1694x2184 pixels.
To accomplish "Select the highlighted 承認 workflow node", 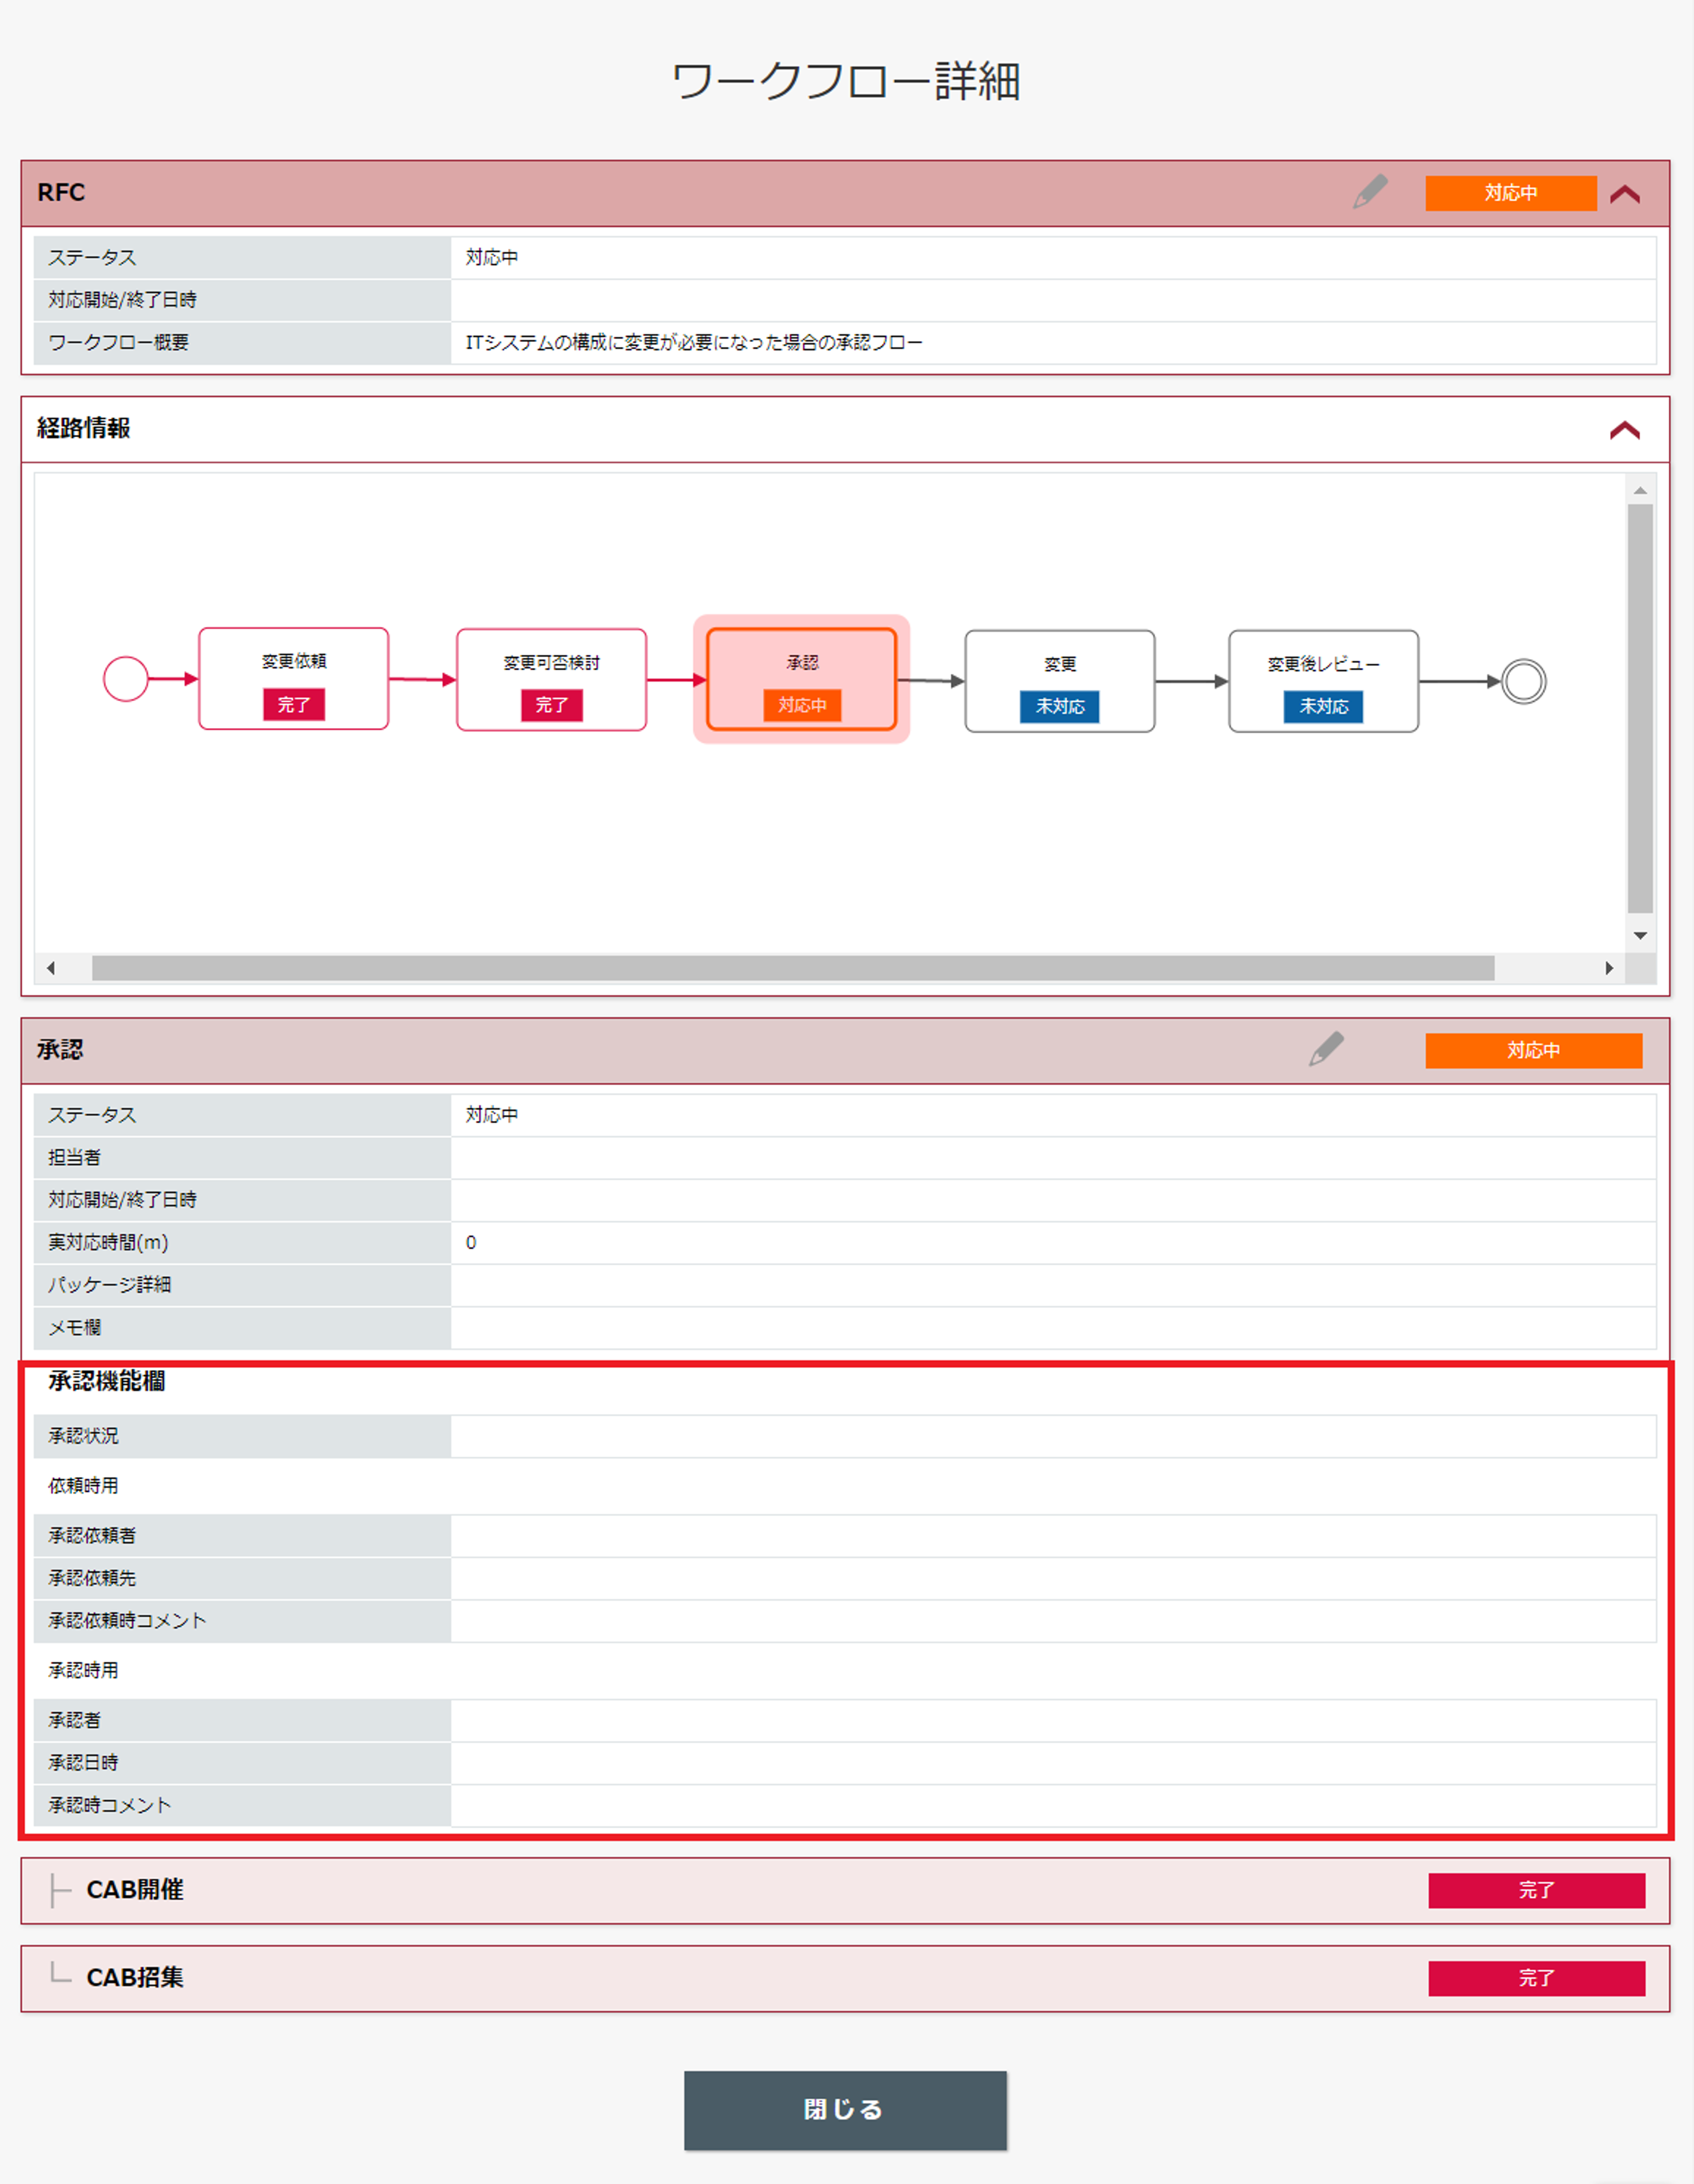I will pos(801,679).
